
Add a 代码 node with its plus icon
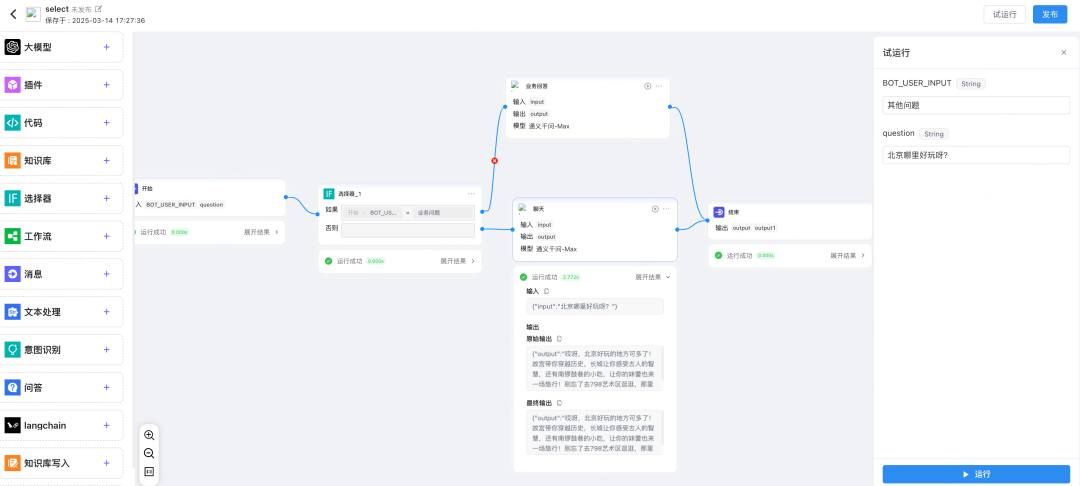106,123
